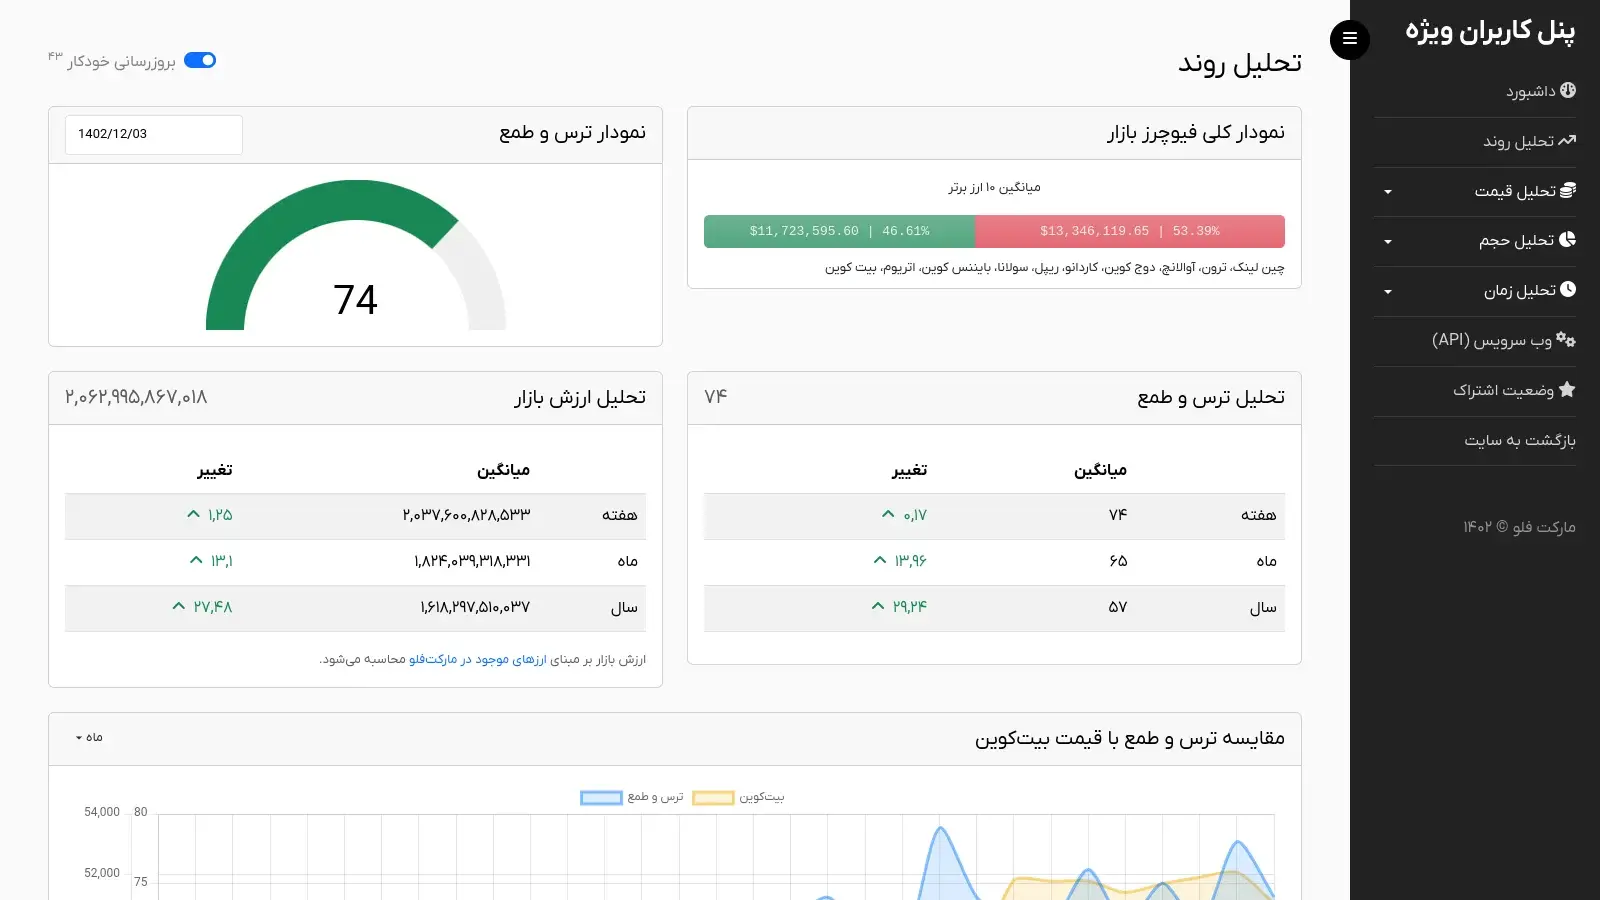This screenshot has width=1600, height=900.
Task: Select تحلیل روند in the sidebar
Action: pyautogui.click(x=1475, y=142)
